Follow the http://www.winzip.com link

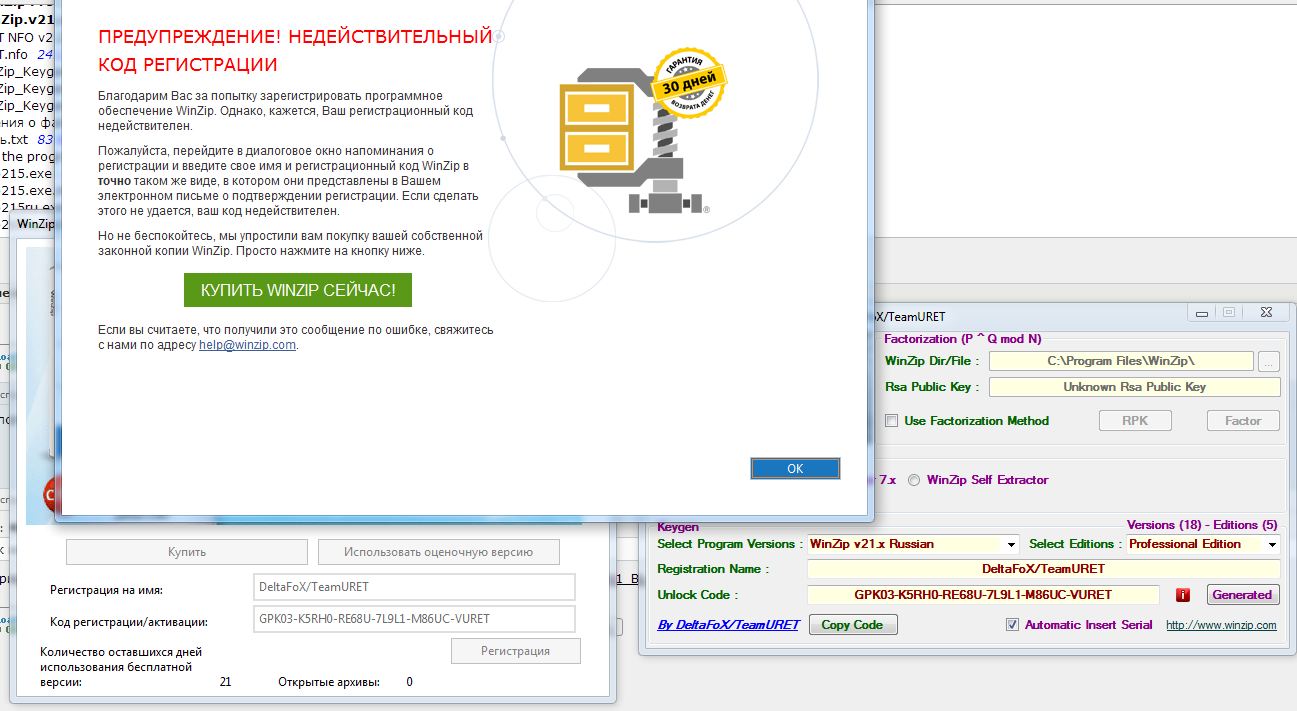click(x=1221, y=625)
